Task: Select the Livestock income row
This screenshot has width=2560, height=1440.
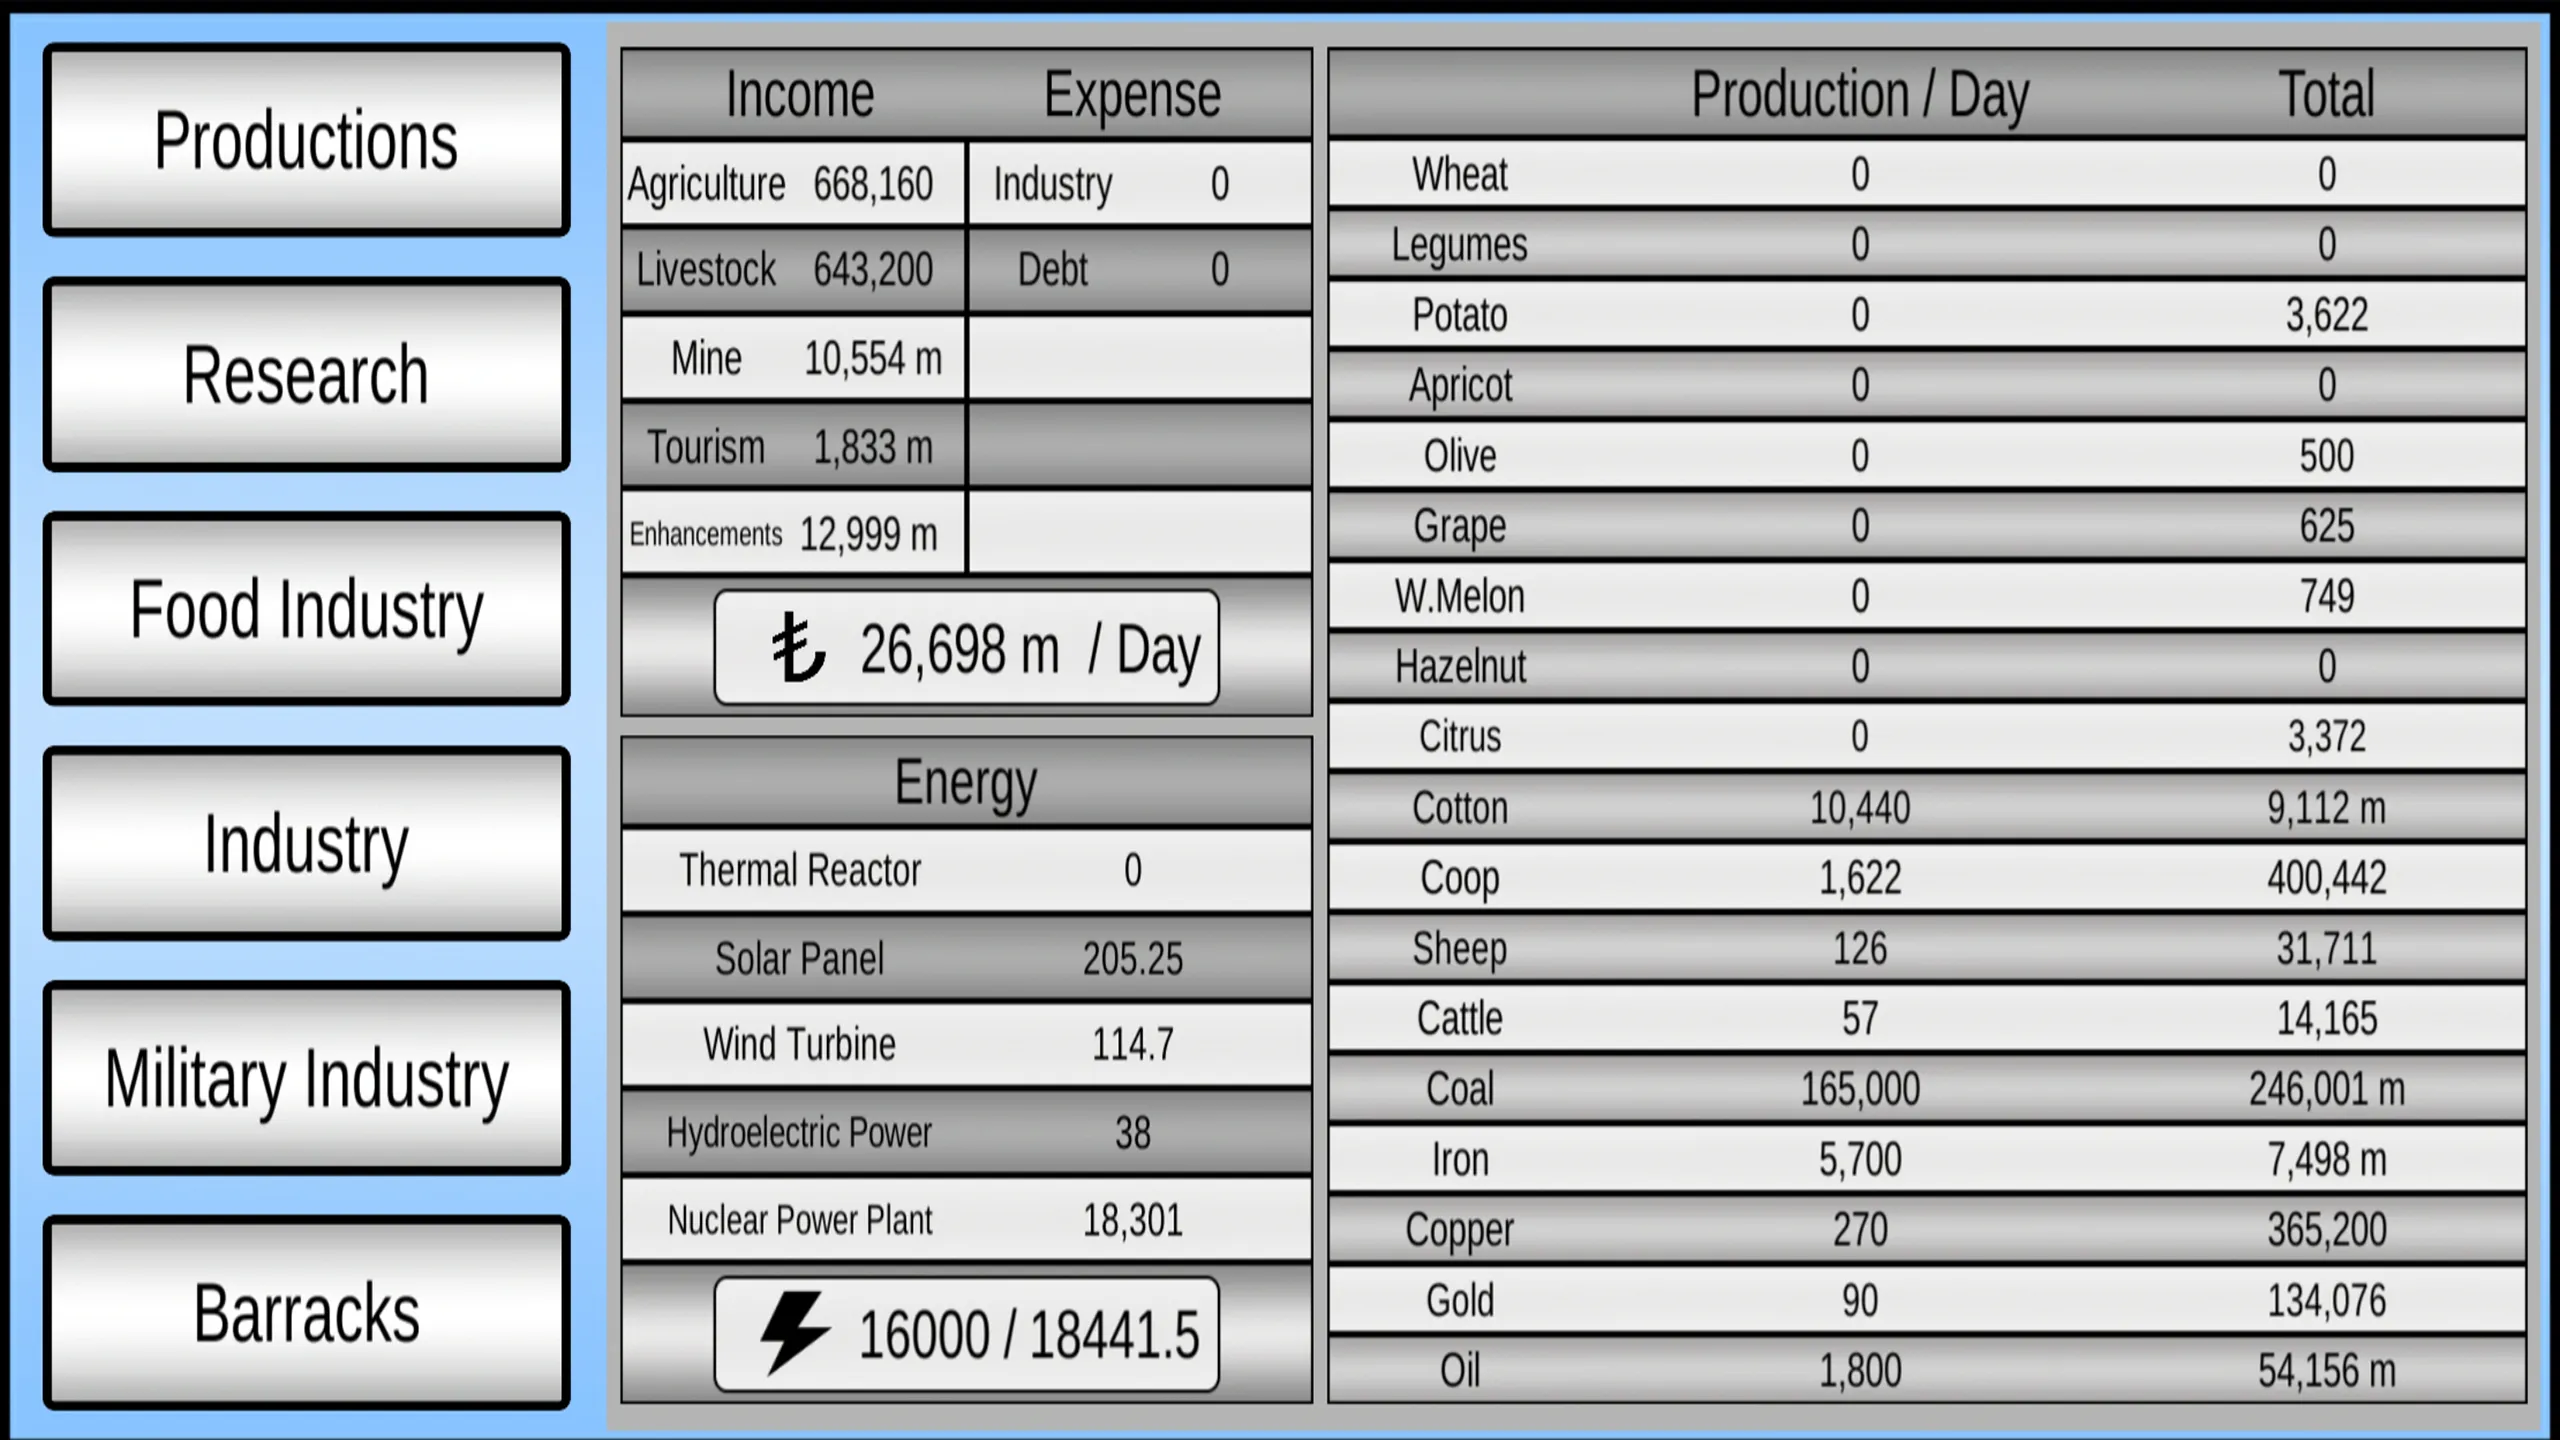Action: coord(793,270)
